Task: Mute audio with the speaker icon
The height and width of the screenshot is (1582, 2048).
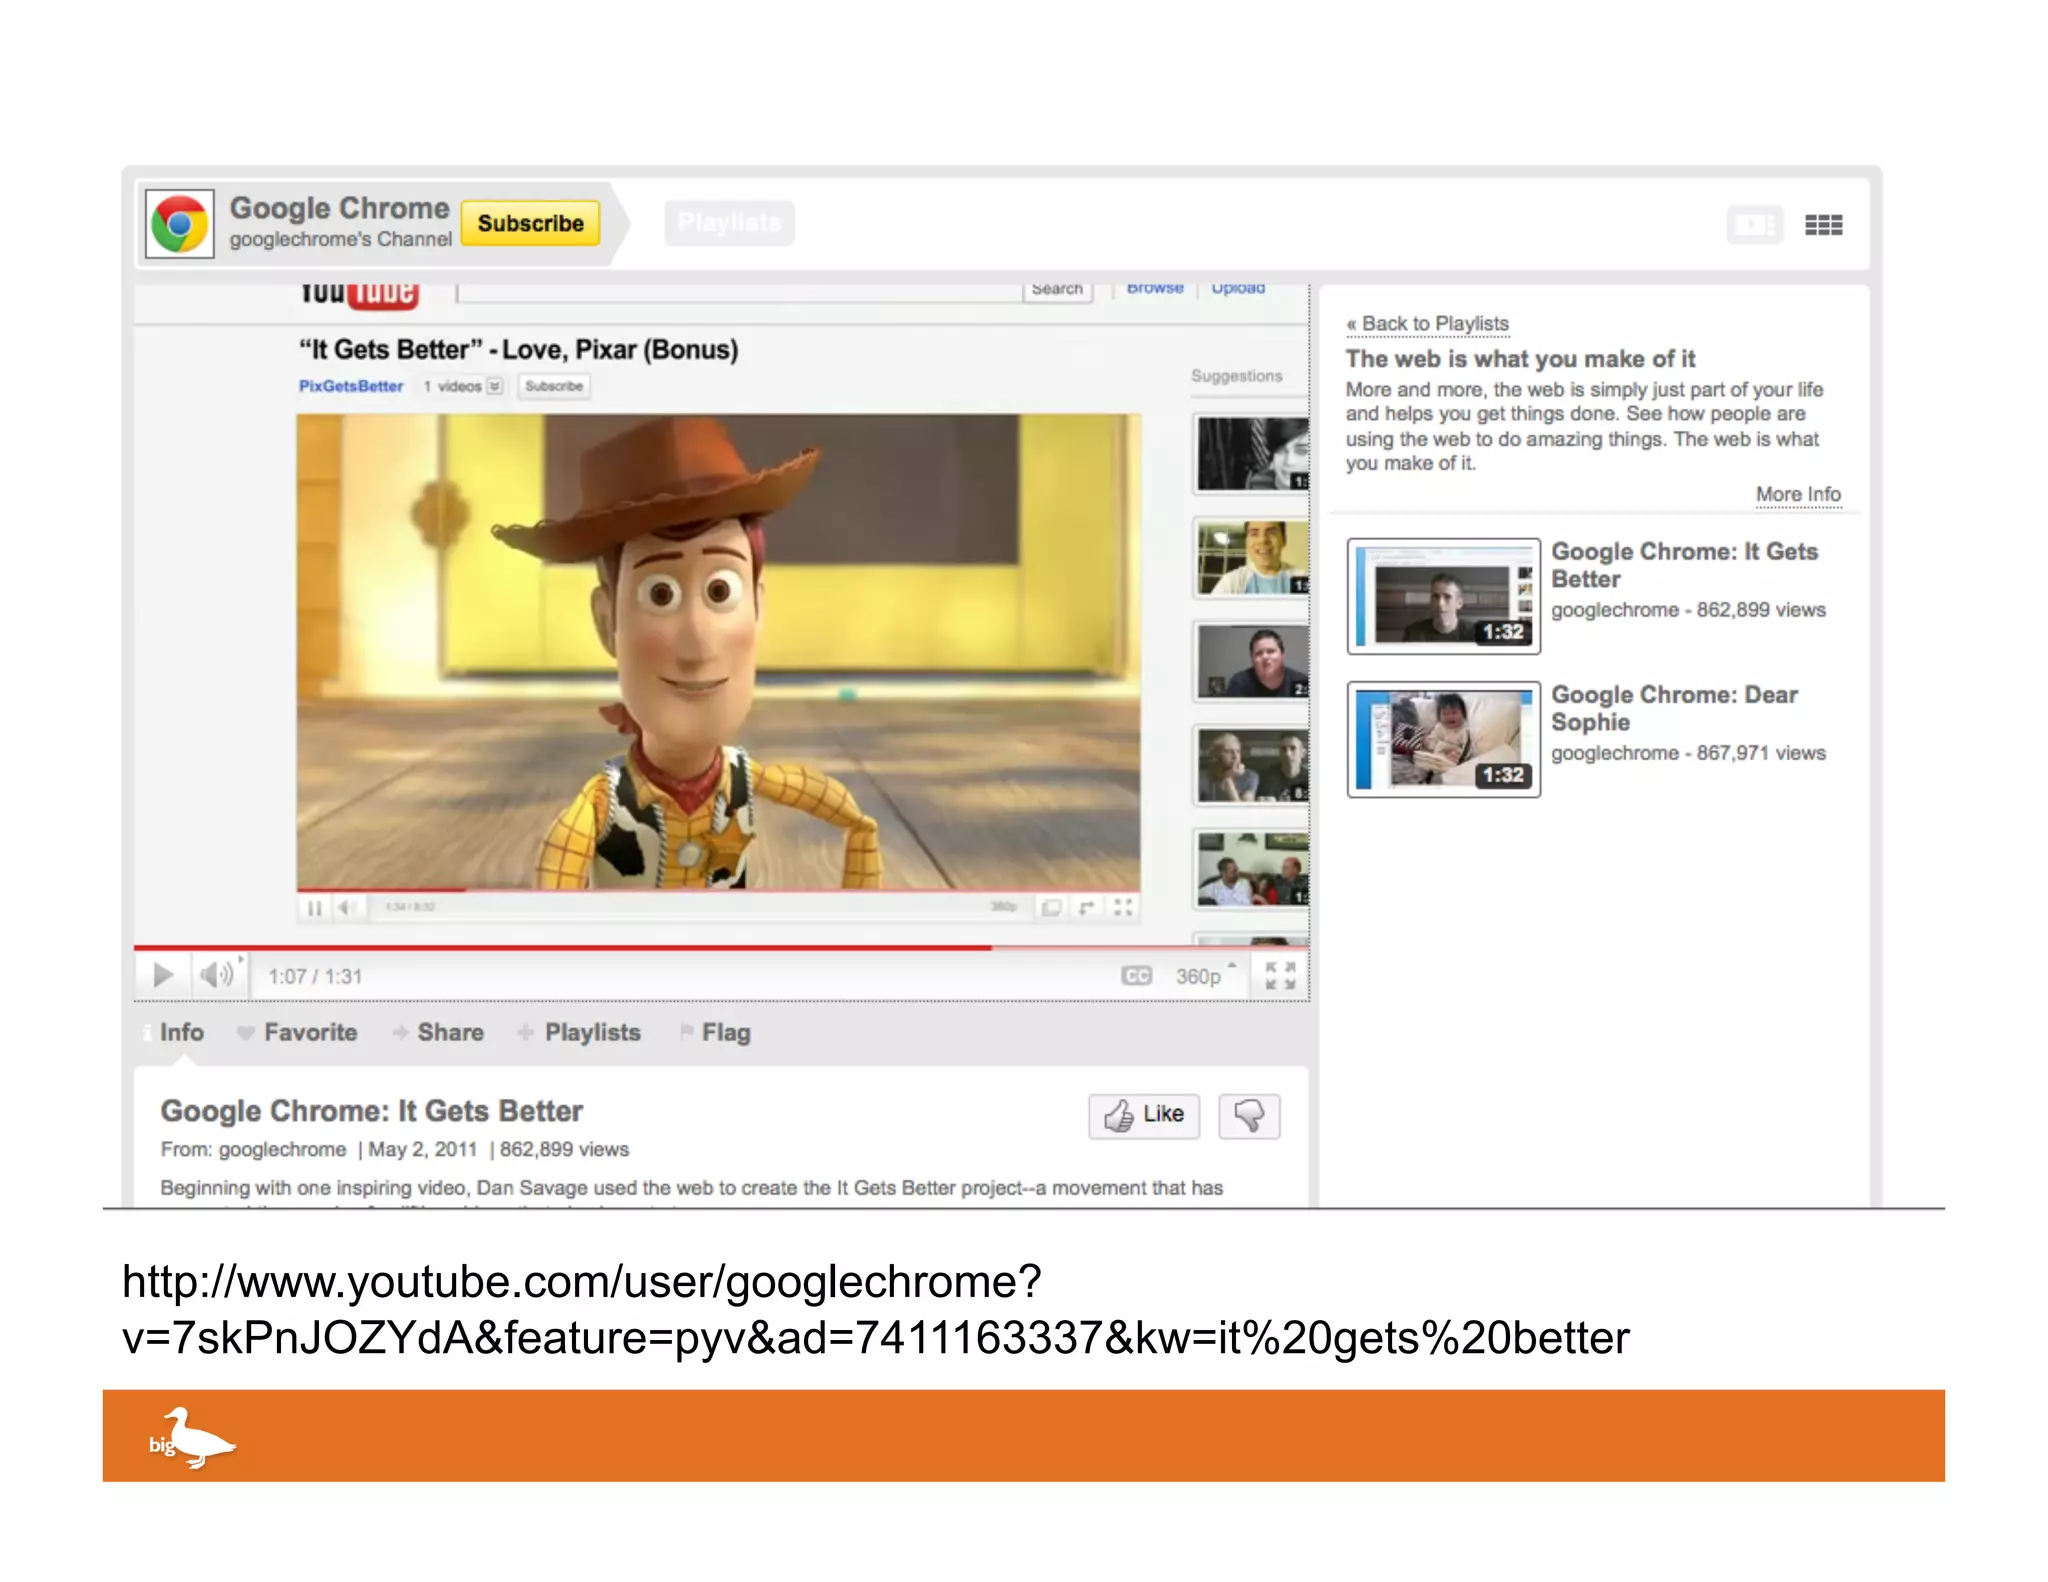Action: coord(216,975)
